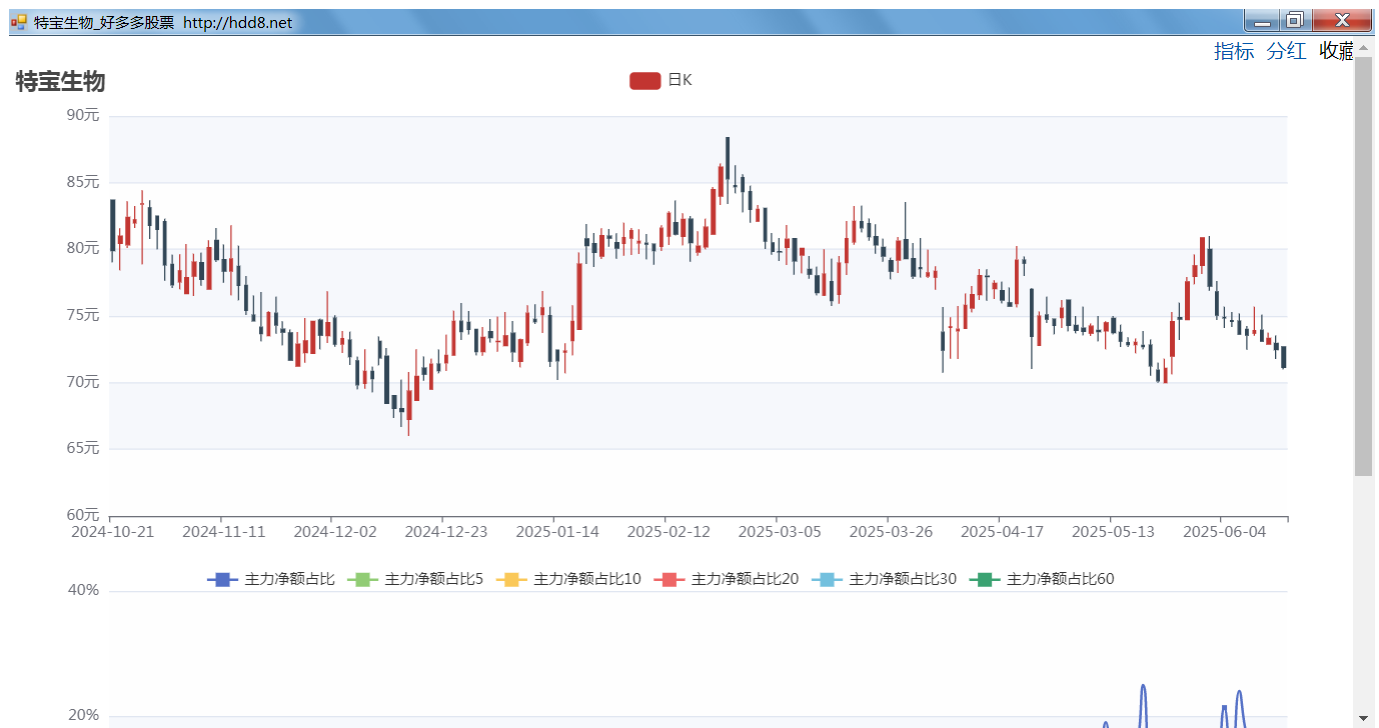
Task: Click the 日K legend text label
Action: point(680,80)
